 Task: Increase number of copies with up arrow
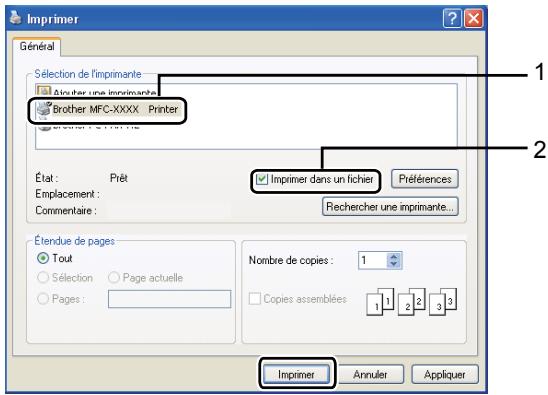click(394, 257)
